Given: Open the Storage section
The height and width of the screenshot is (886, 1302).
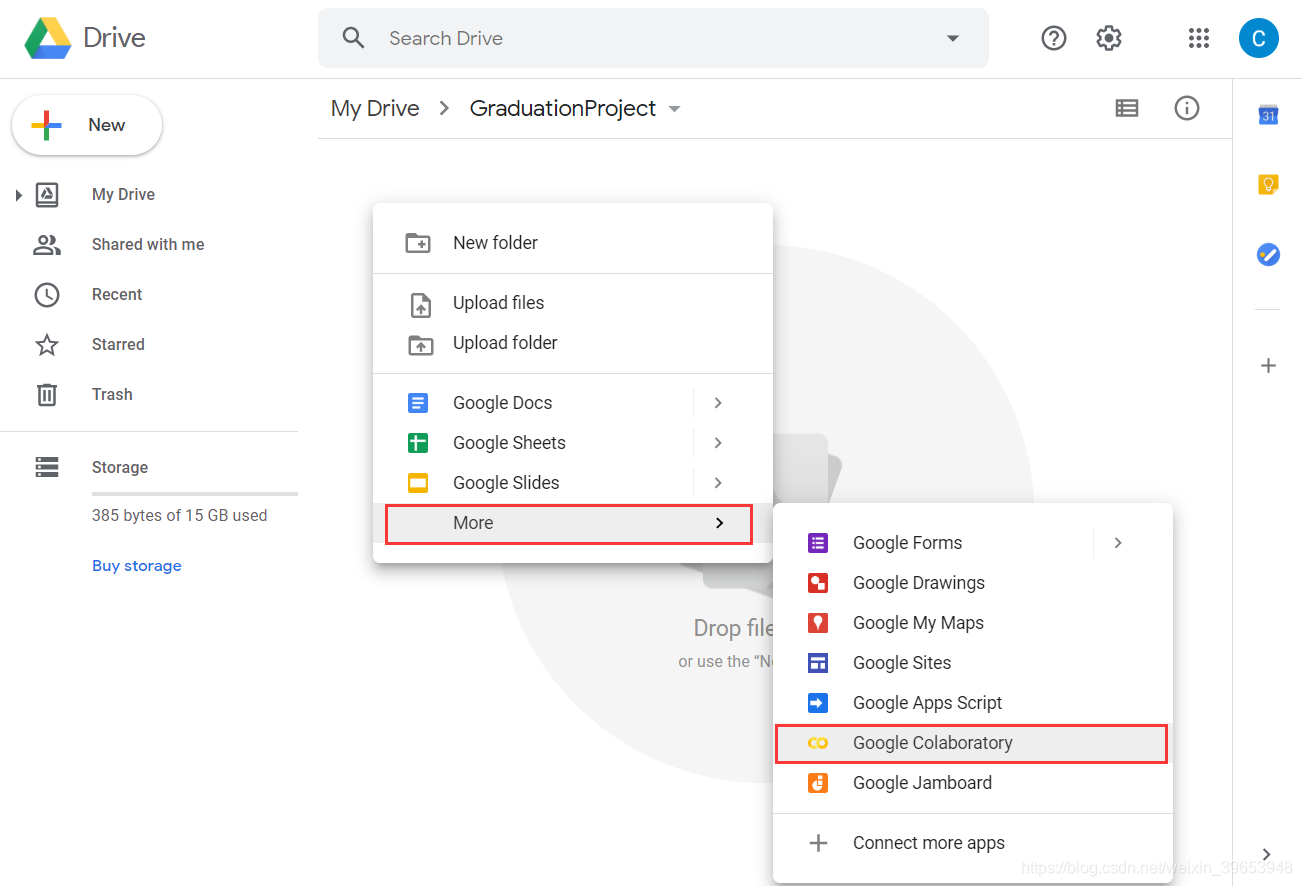Looking at the screenshot, I should (120, 467).
